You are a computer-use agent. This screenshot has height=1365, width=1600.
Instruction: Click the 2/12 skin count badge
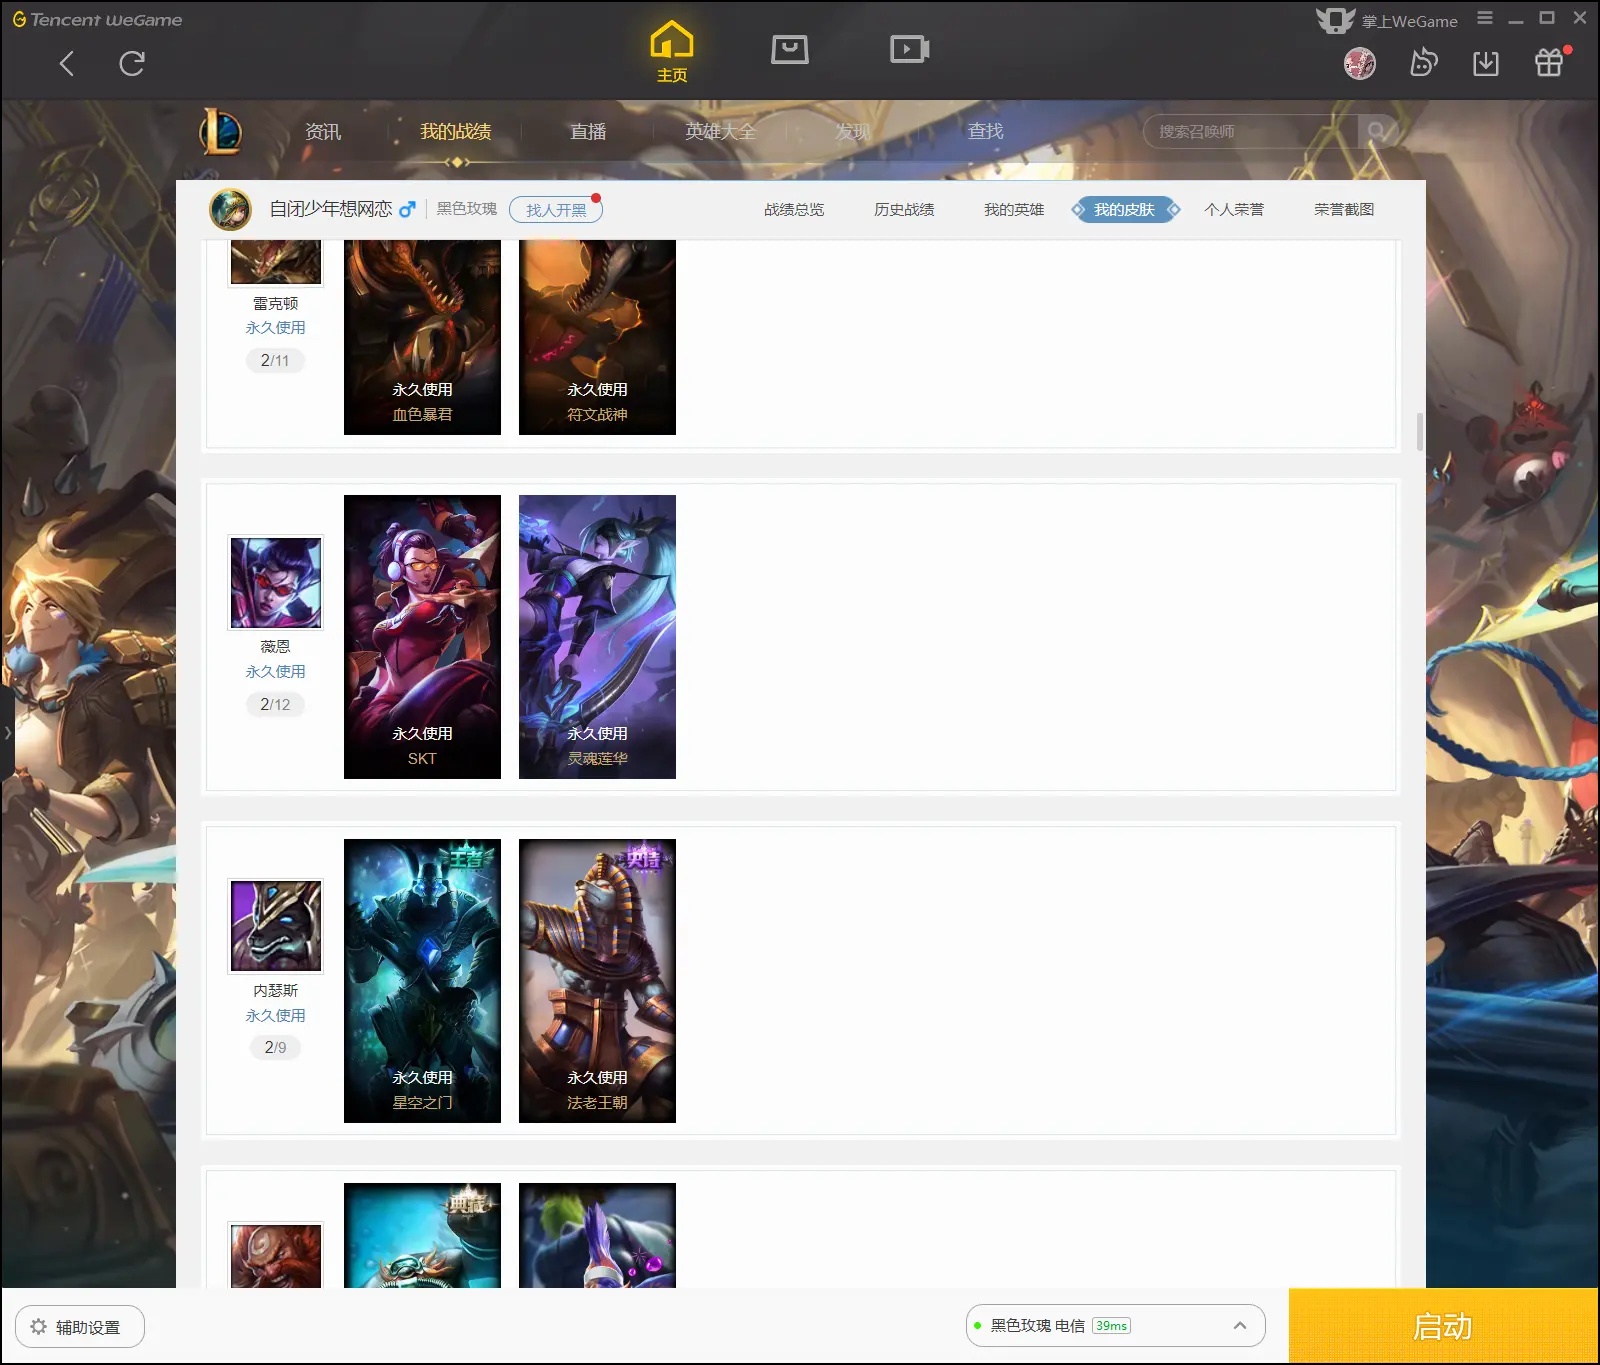(x=275, y=704)
